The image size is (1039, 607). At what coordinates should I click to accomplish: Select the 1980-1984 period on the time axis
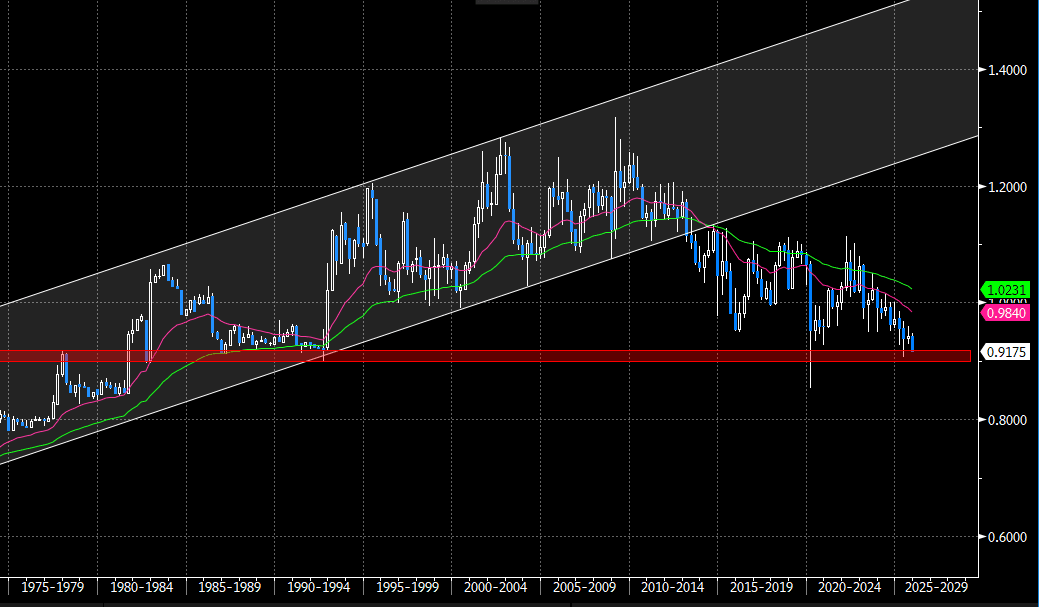(141, 588)
